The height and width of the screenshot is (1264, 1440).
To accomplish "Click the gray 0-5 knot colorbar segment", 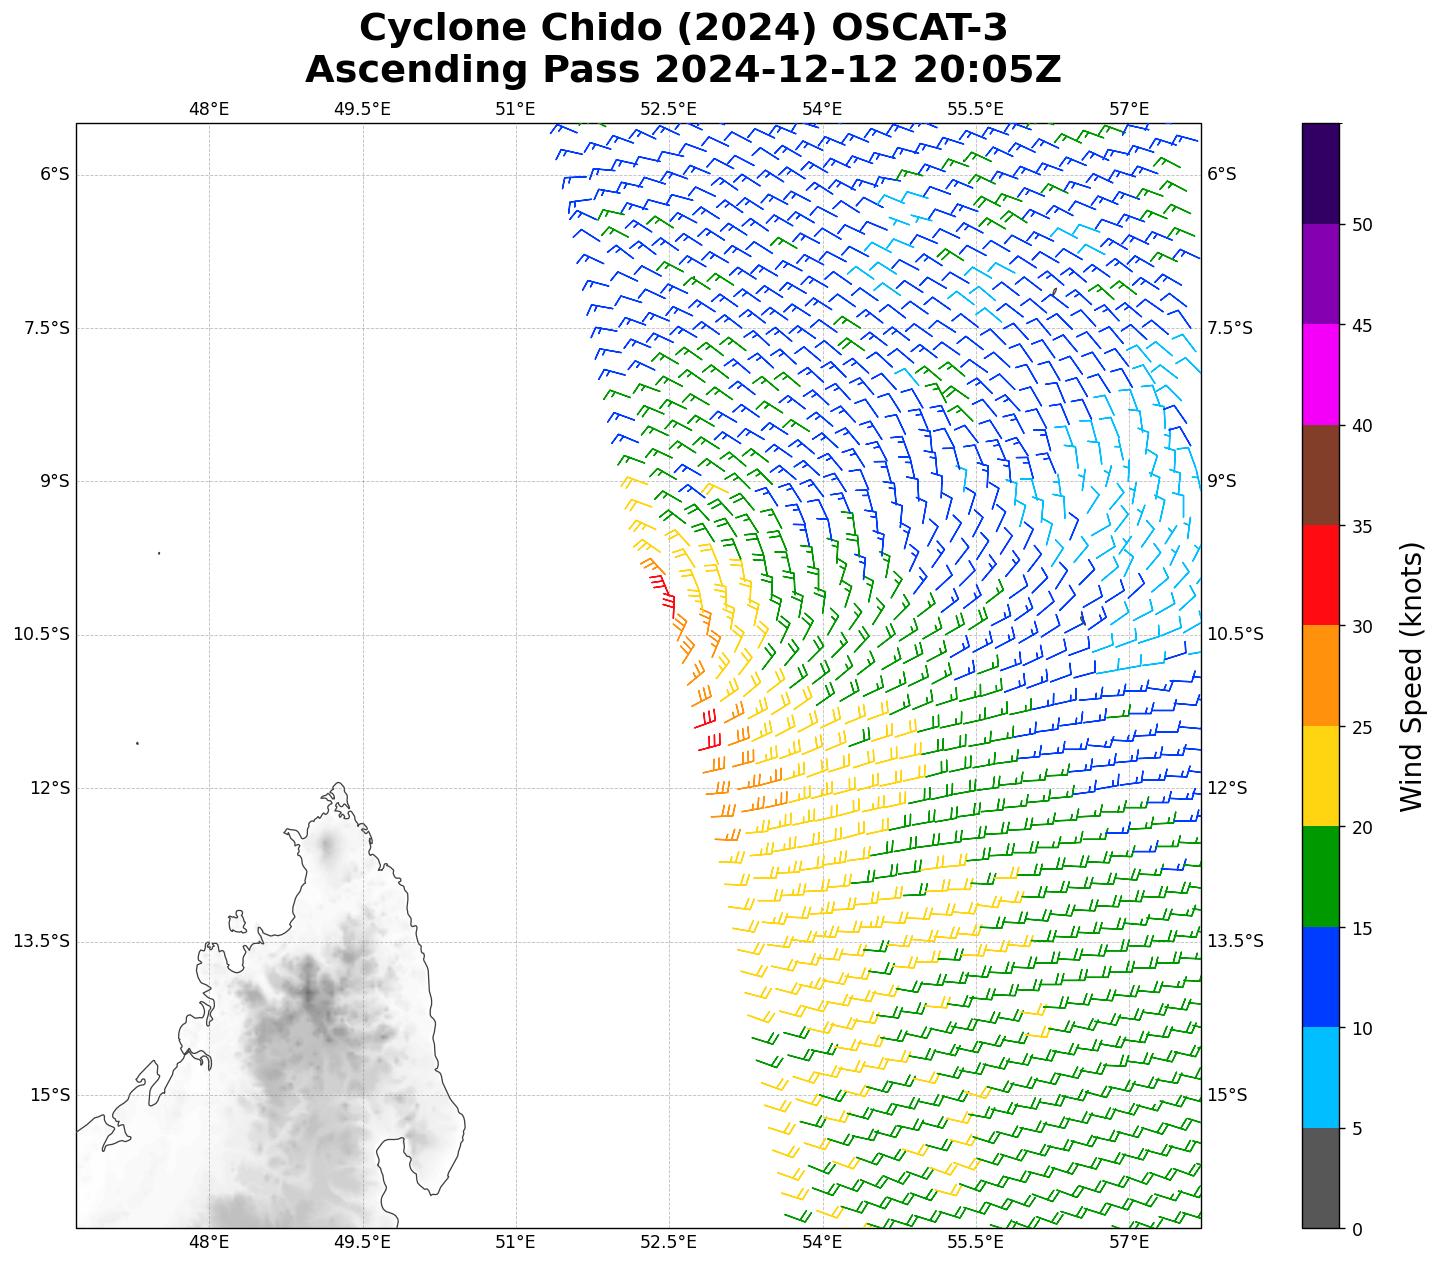I will (x=1320, y=1178).
